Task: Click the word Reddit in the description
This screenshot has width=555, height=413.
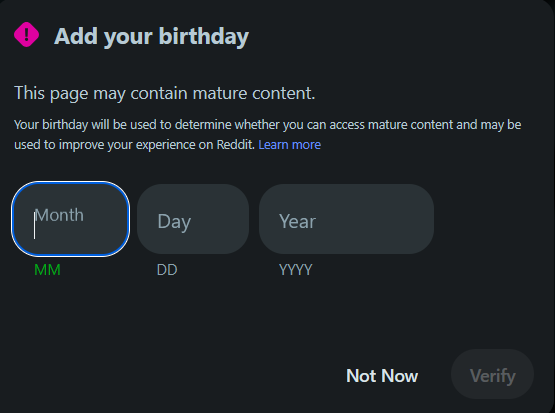Action: click(x=235, y=145)
